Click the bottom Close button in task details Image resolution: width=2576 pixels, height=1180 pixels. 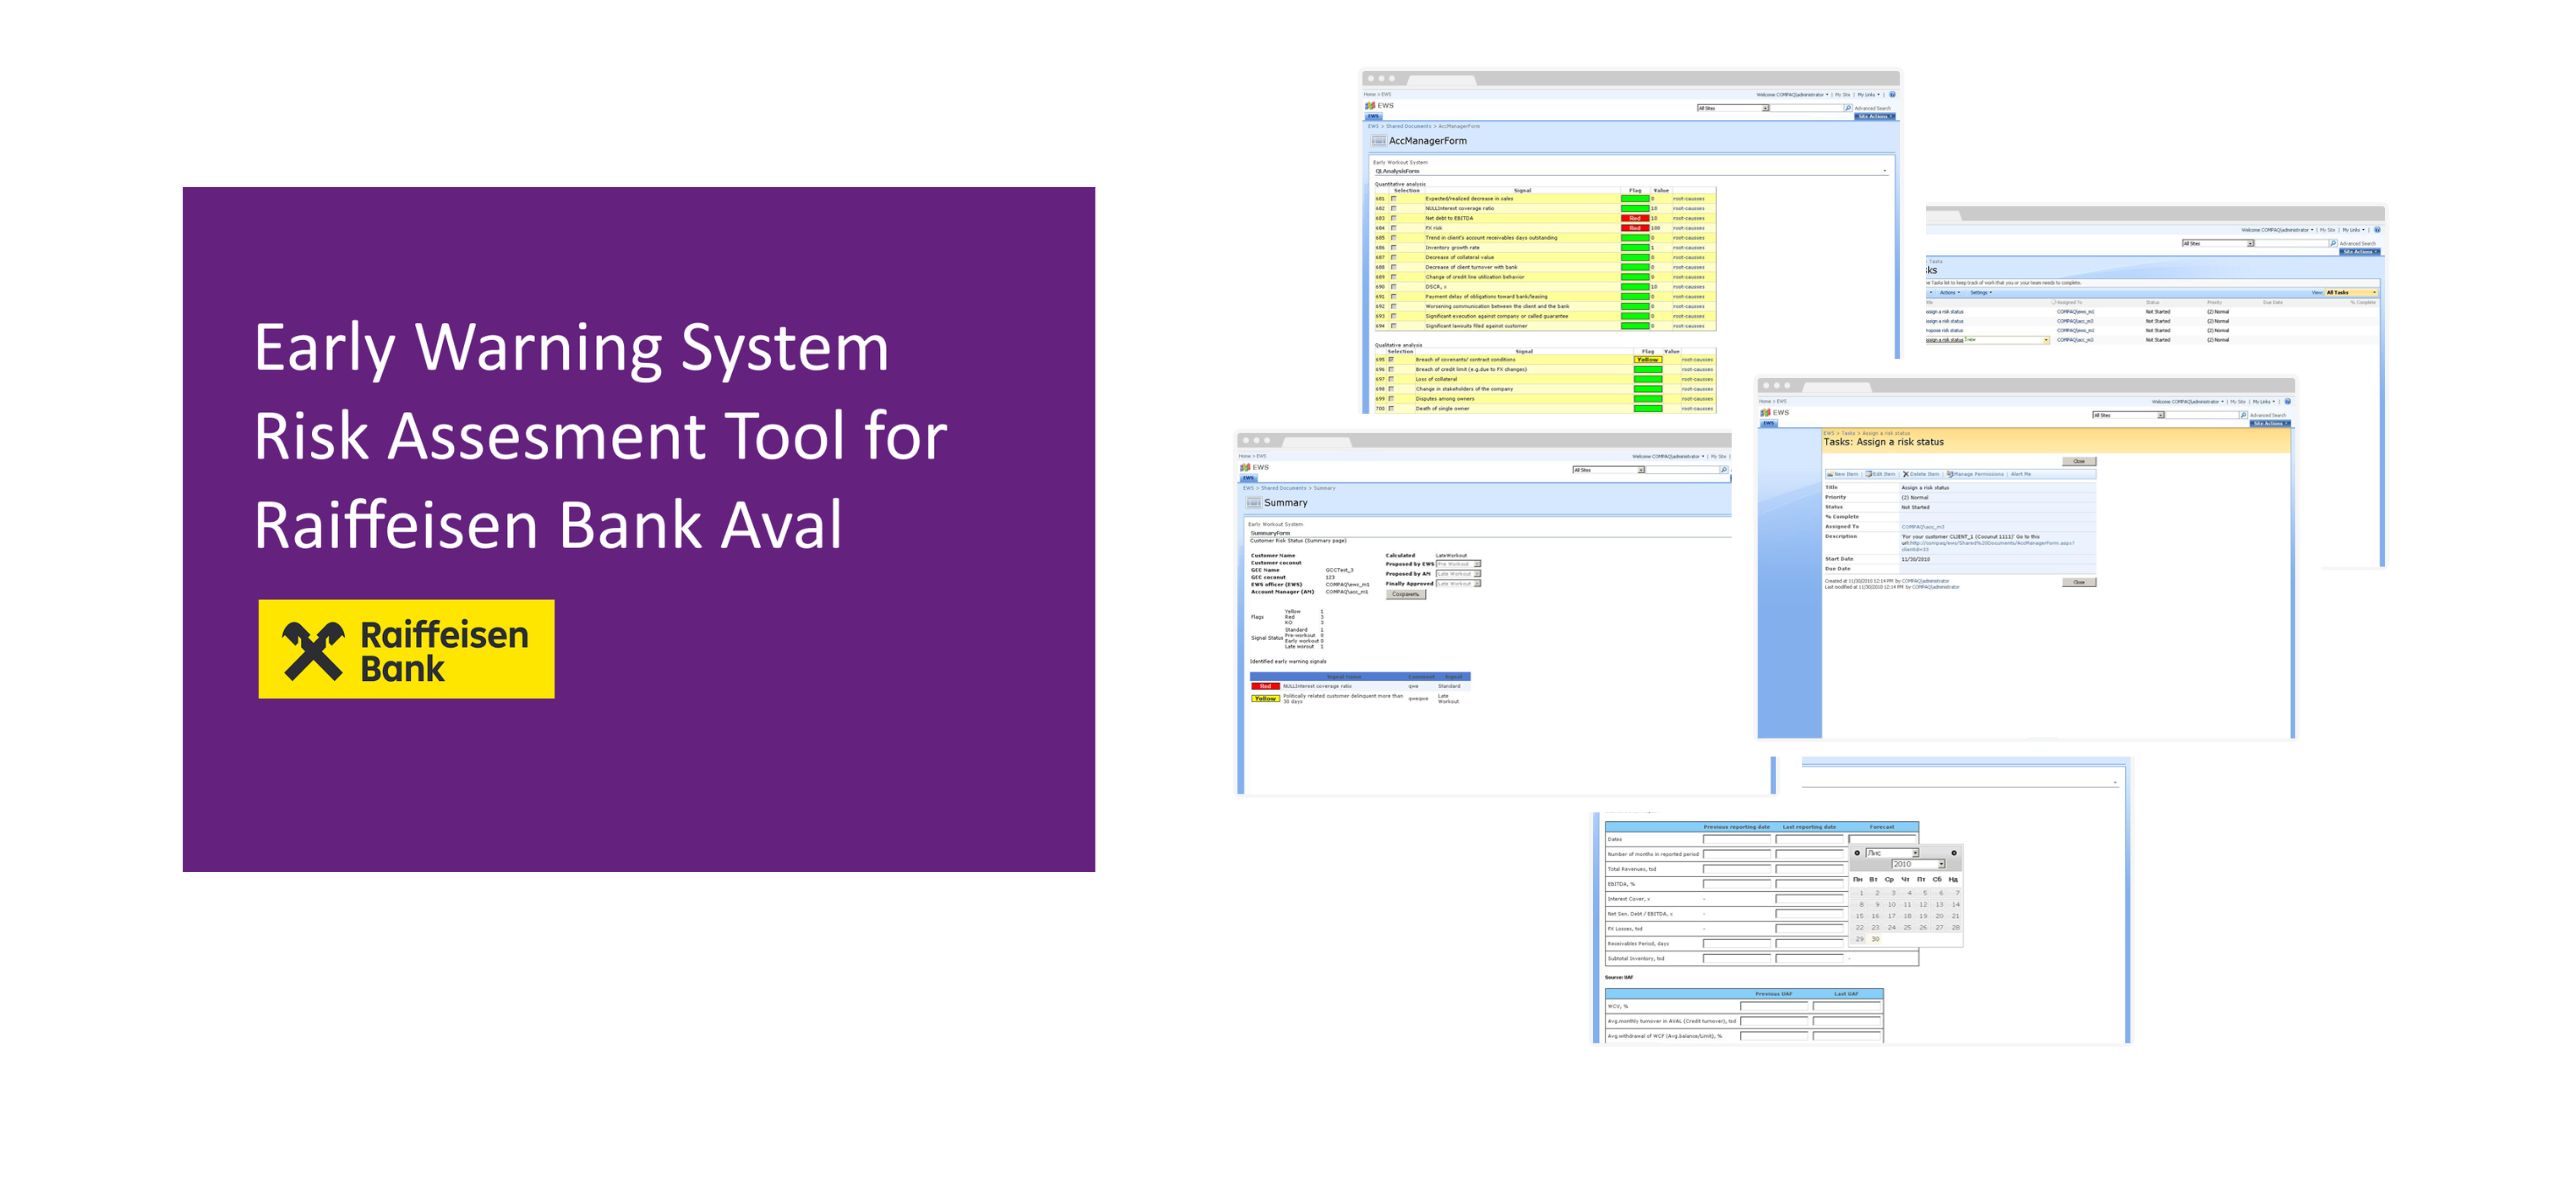2079,582
